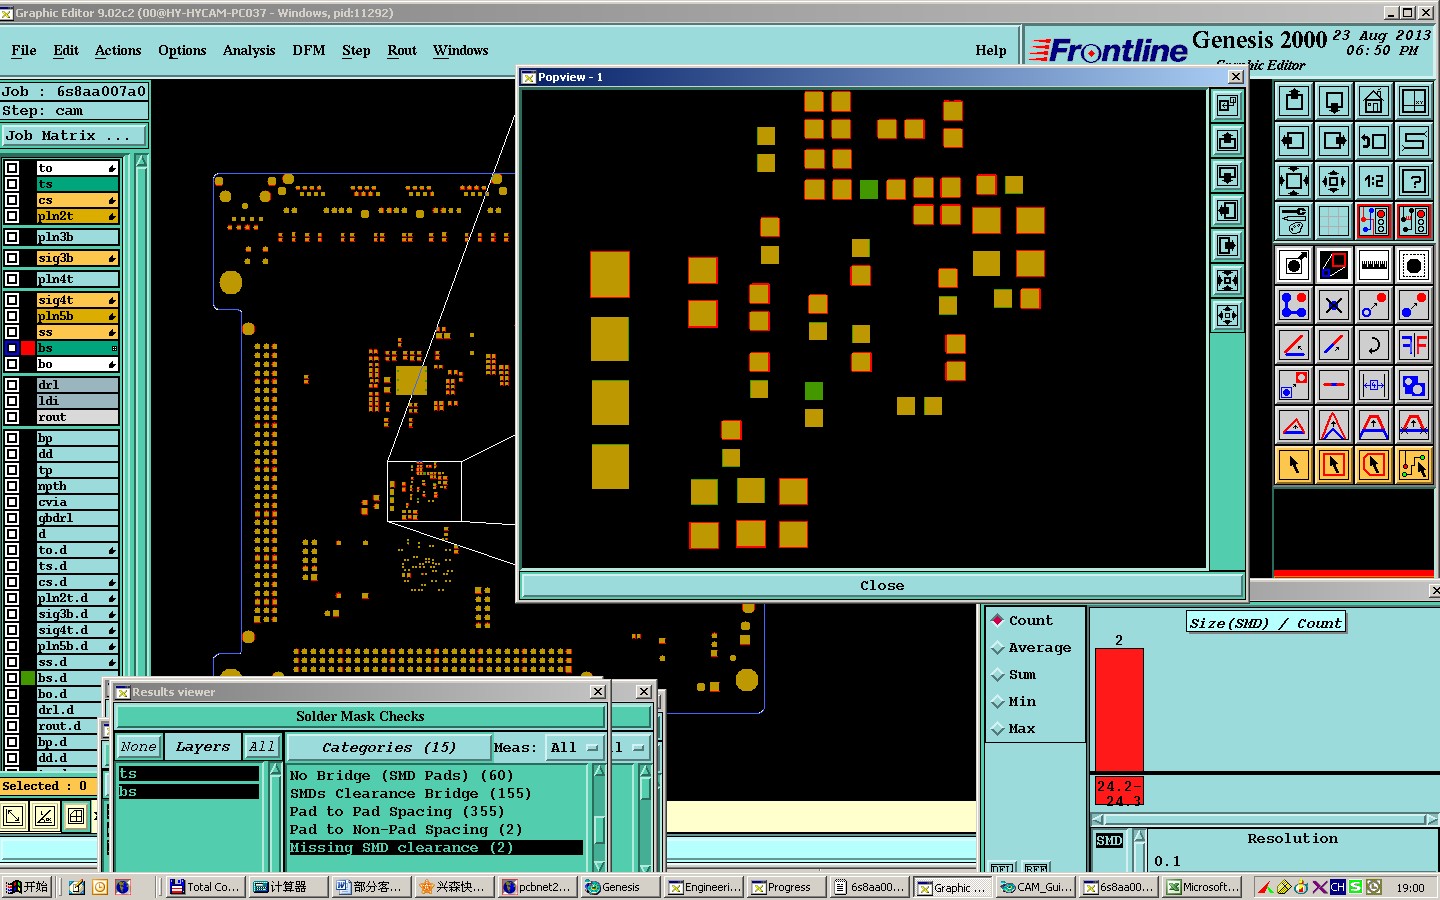This screenshot has height=900, width=1440.
Task: Open the Progress taskbar item
Action: 788,887
